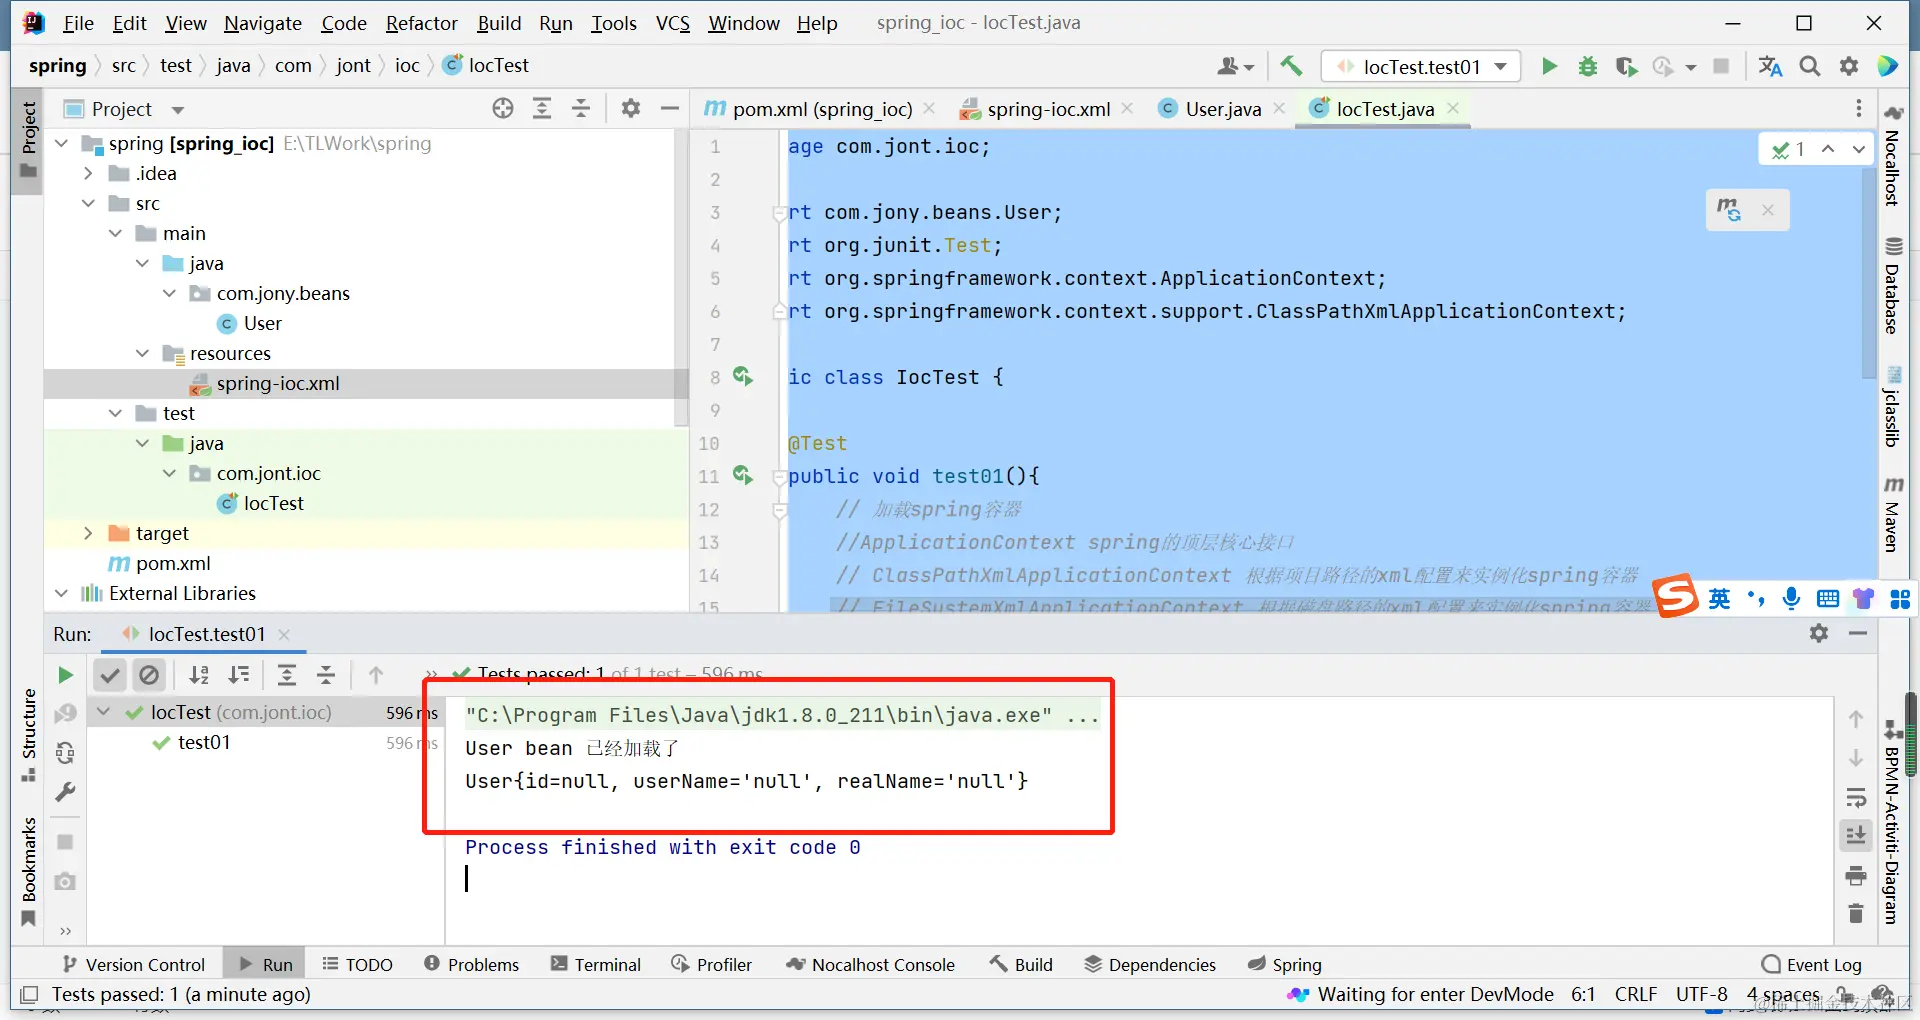The image size is (1920, 1020).
Task: Collapse the spring [spring_ioc] root node
Action: (x=62, y=144)
